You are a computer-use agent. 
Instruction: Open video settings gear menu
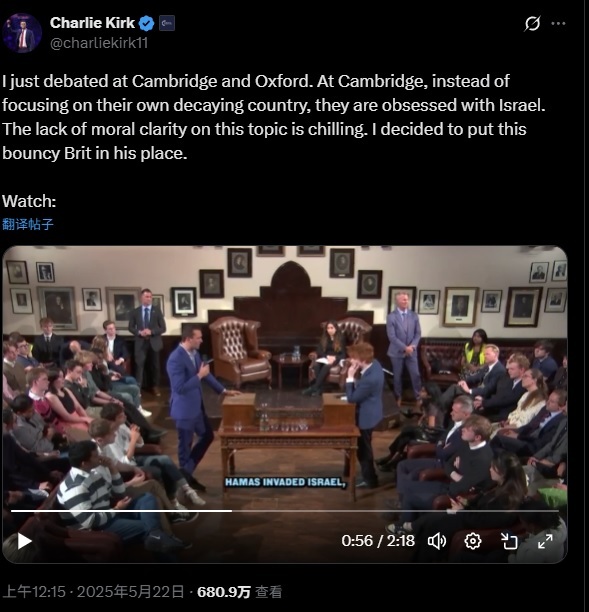[473, 541]
